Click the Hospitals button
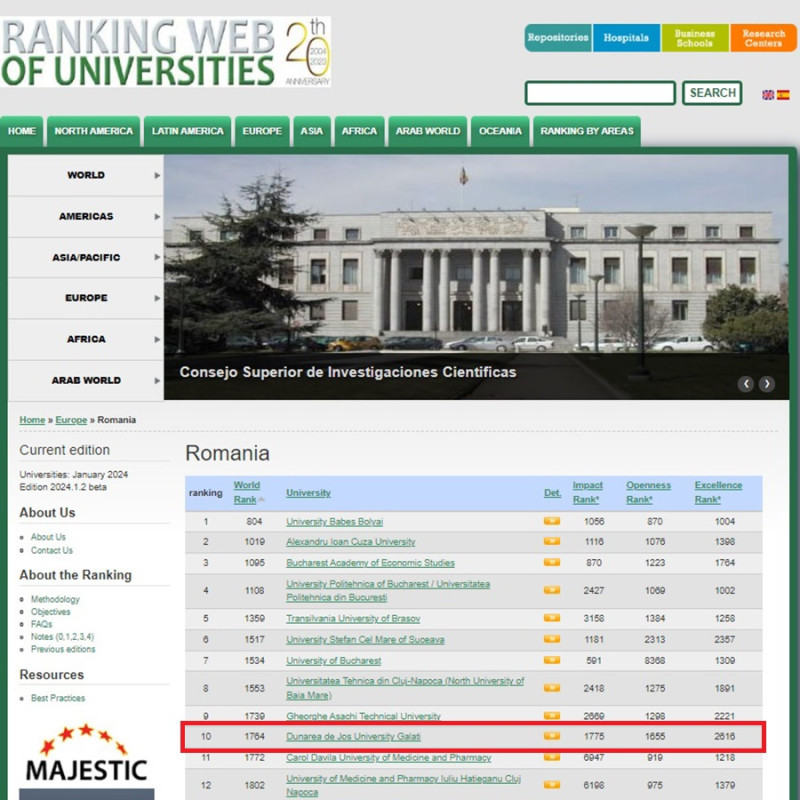The height and width of the screenshot is (800, 800). [x=626, y=38]
